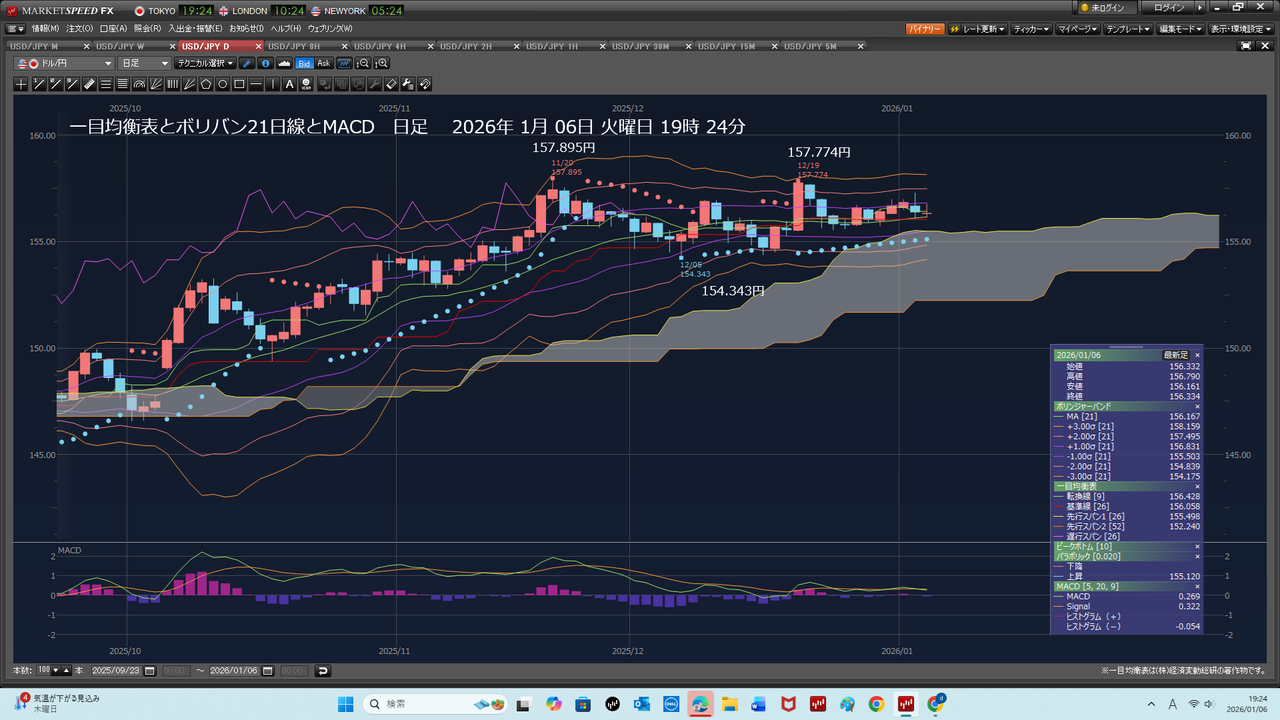The width and height of the screenshot is (1280, 720).
Task: Click the ログイン button
Action: [1169, 8]
